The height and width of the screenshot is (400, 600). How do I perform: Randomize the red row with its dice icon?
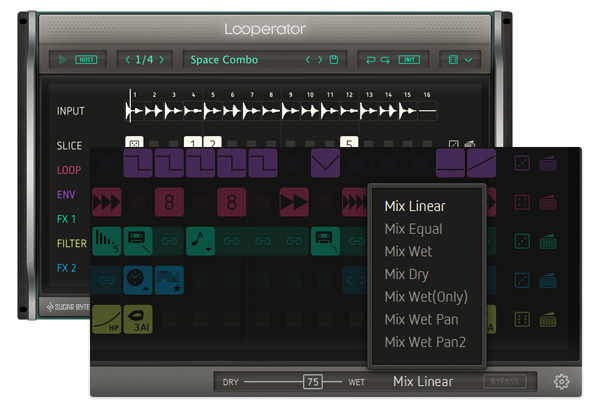(522, 202)
